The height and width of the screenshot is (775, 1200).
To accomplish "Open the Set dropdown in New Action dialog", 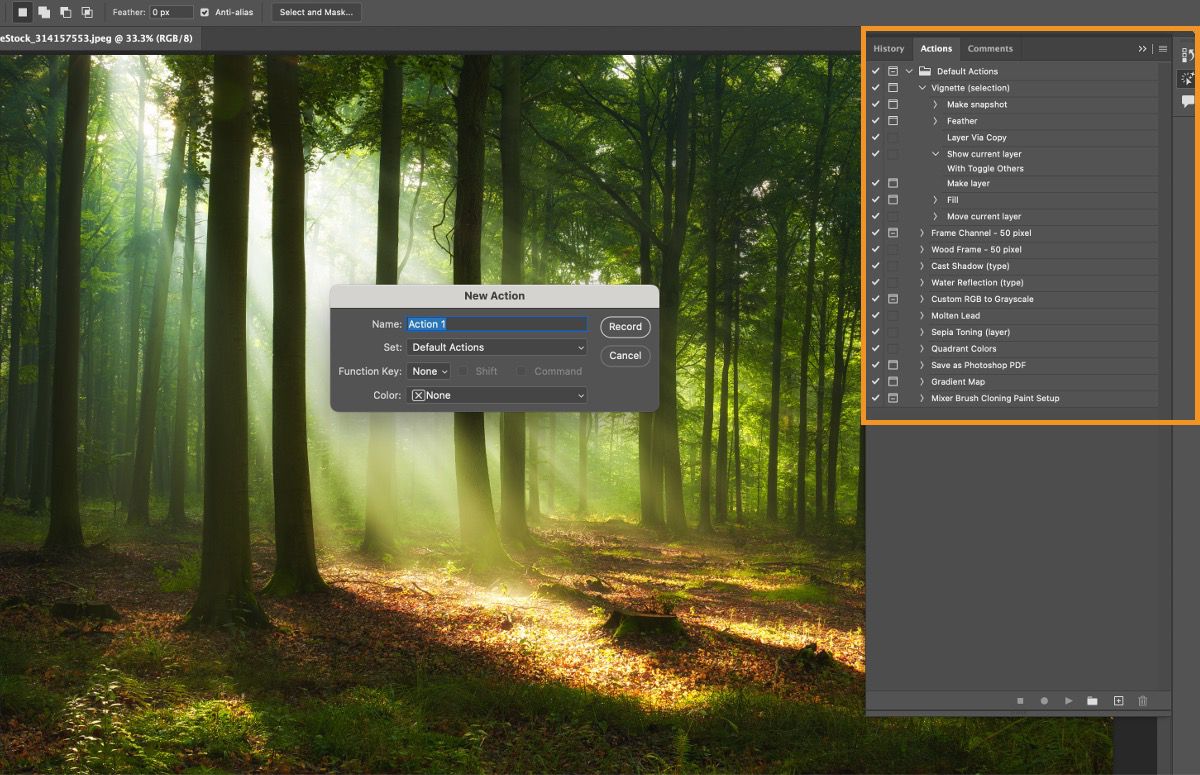I will pos(497,347).
